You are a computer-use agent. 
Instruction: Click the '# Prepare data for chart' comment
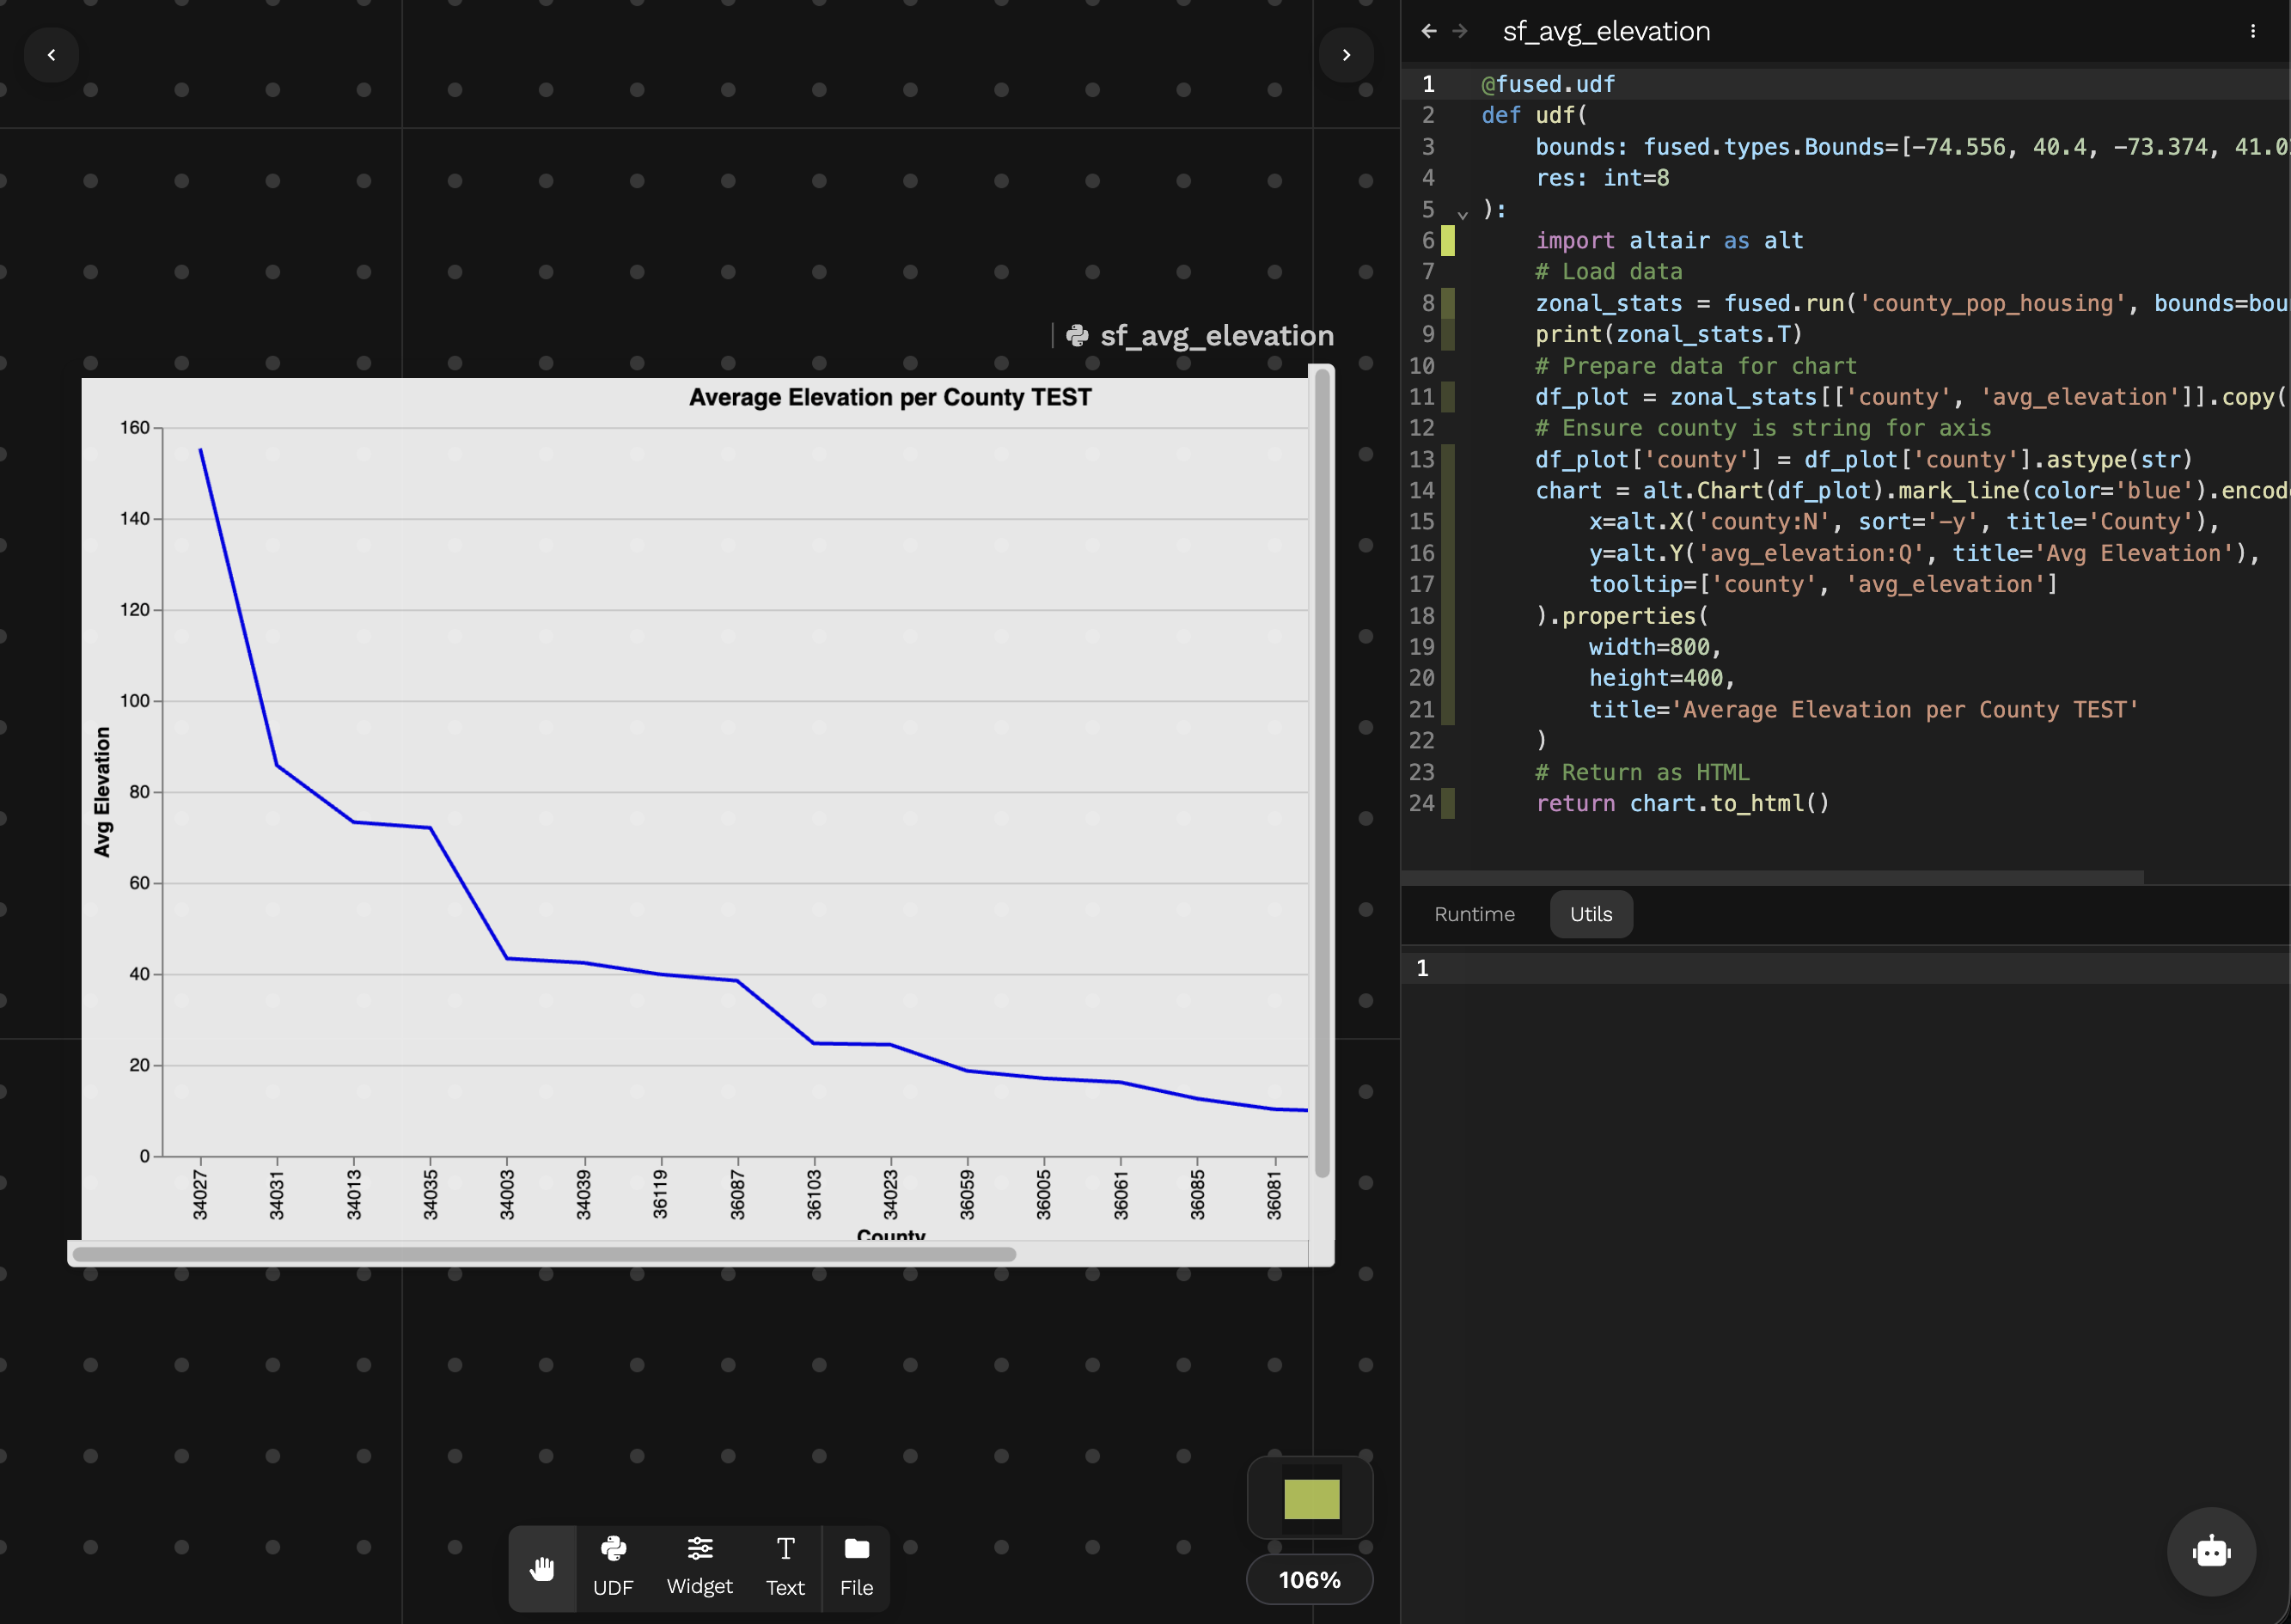1696,366
